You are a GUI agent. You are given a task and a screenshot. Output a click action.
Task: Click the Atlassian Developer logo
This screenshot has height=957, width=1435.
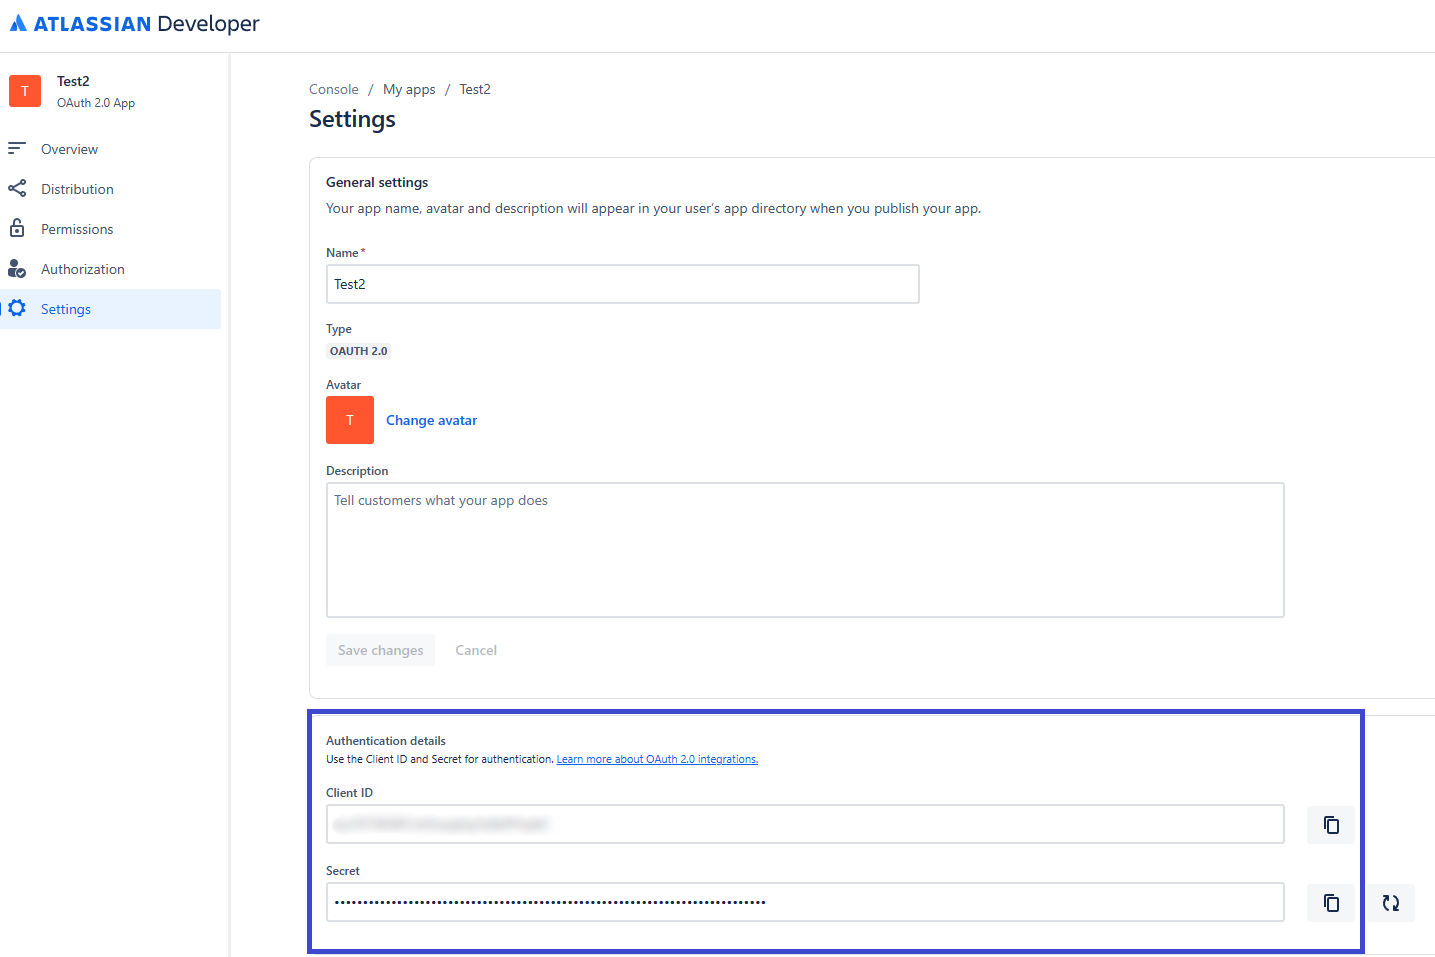[134, 22]
